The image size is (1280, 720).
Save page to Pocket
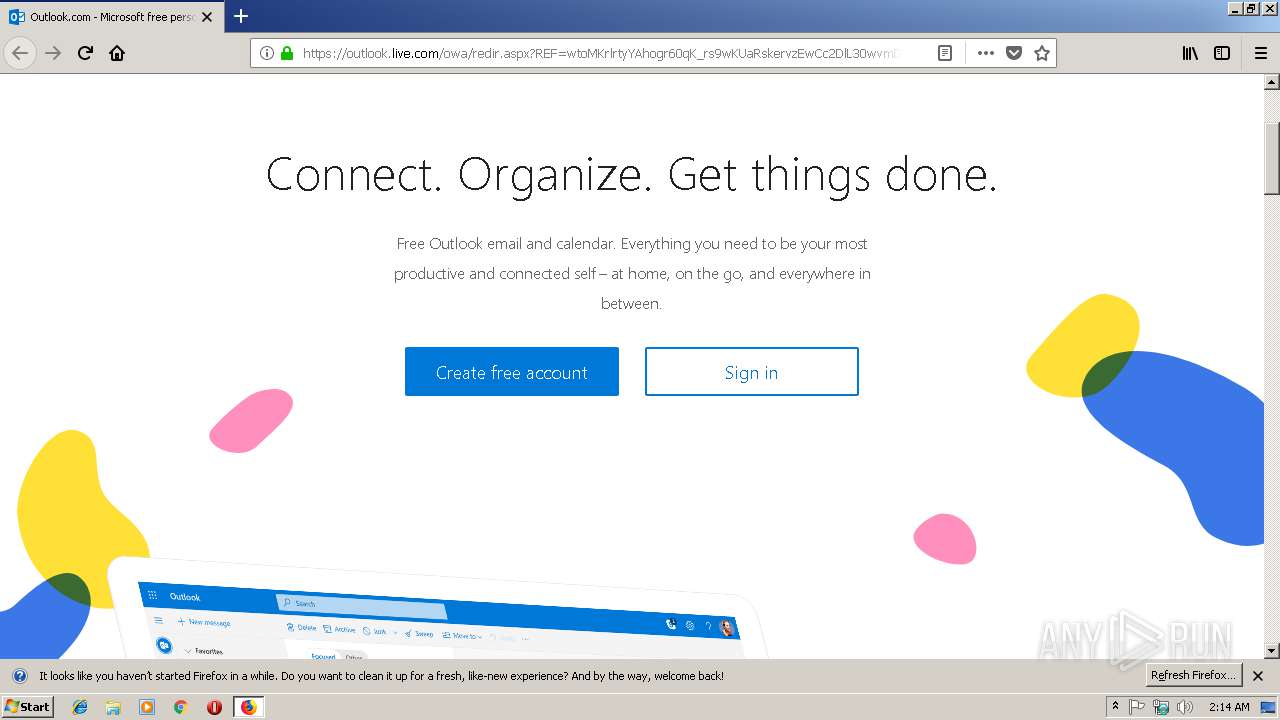pyautogui.click(x=1014, y=53)
